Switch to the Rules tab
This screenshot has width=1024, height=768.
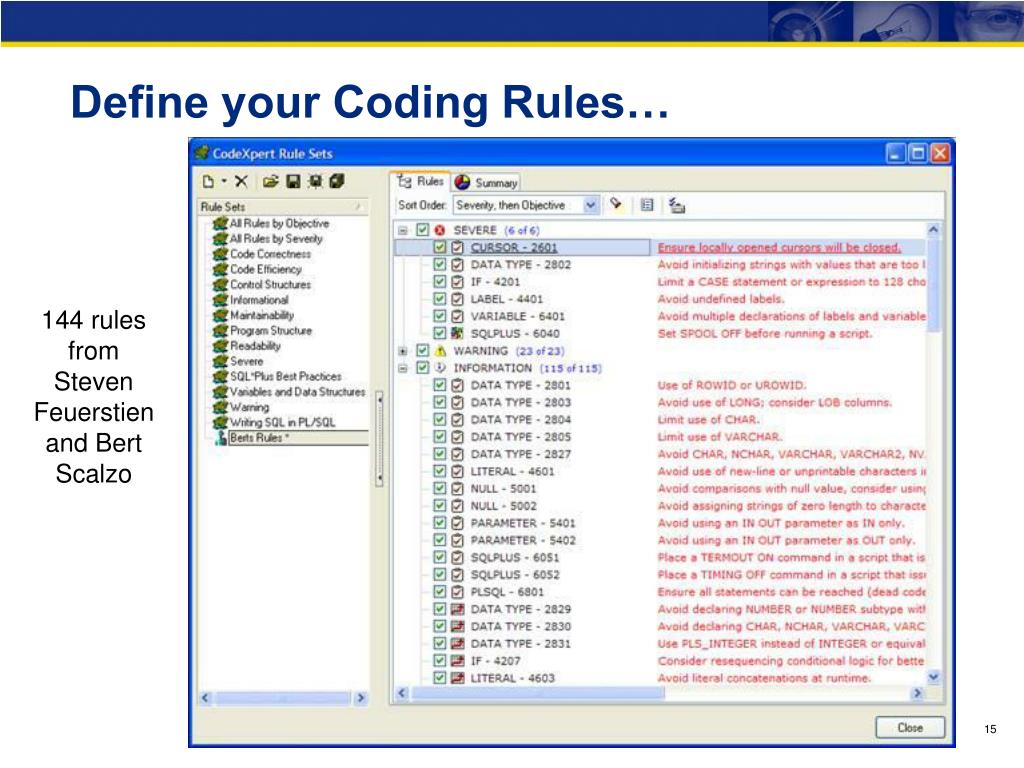pos(421,182)
